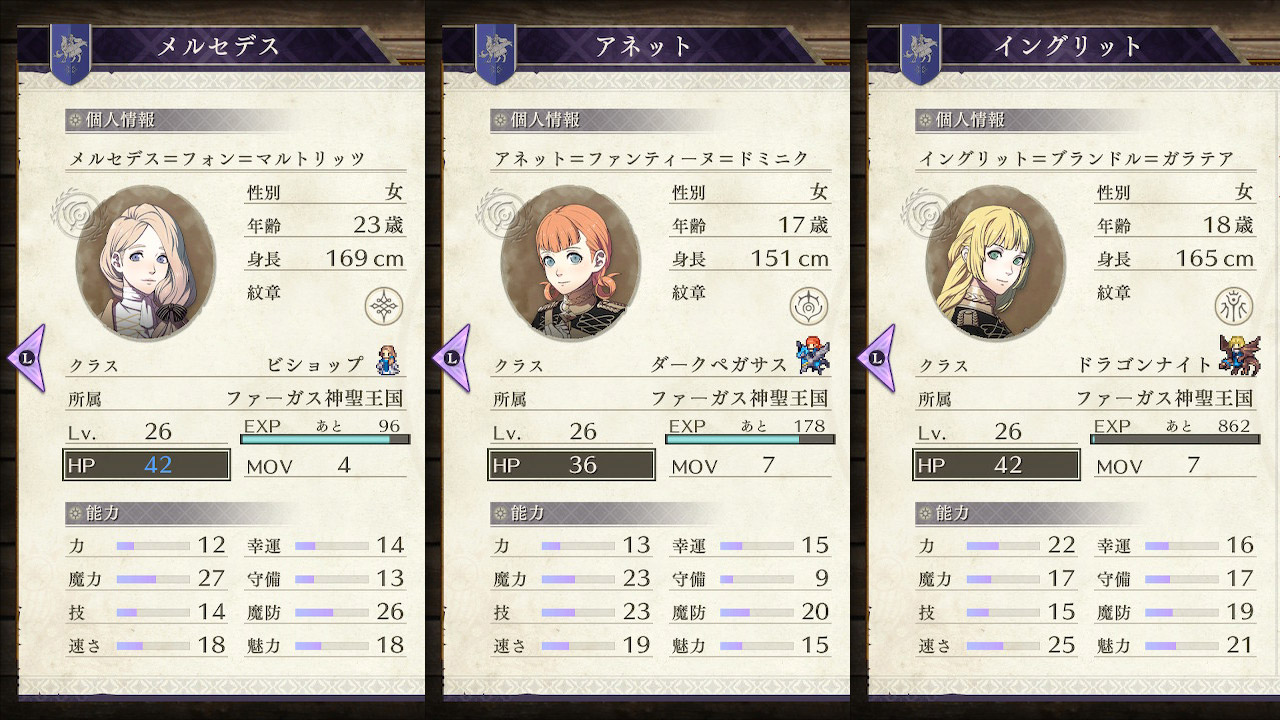Click Mercedes's EXP progress bar

coord(325,439)
